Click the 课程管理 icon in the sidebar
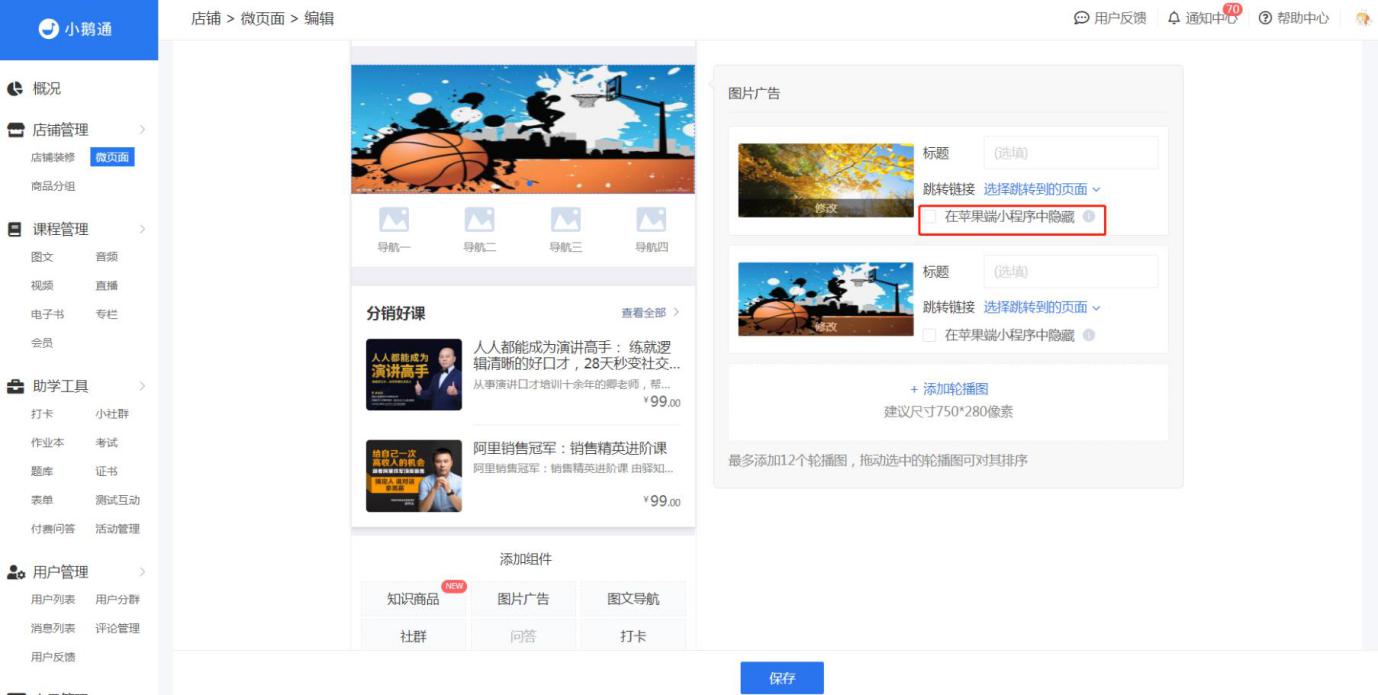The width and height of the screenshot is (1378, 695). click(15, 229)
